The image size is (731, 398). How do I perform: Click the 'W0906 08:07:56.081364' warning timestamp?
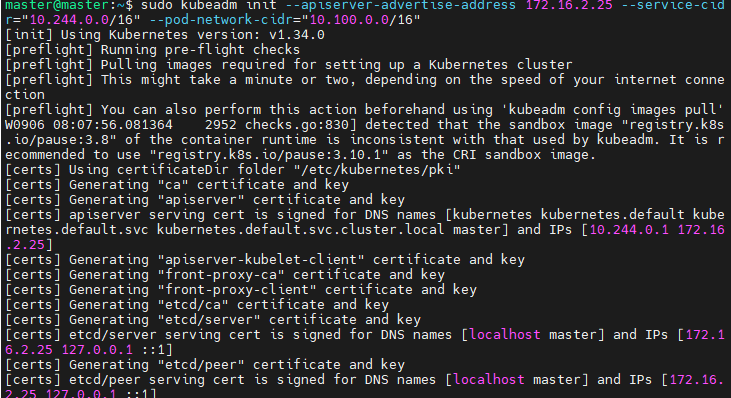point(89,125)
